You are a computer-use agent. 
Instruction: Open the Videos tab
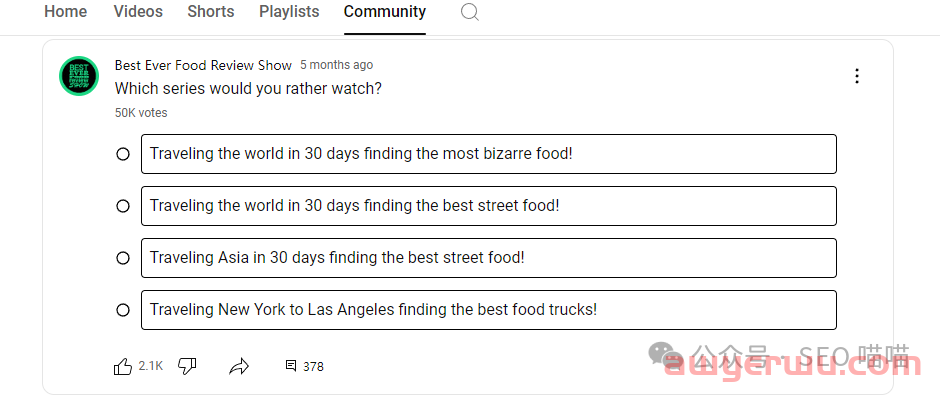(138, 11)
